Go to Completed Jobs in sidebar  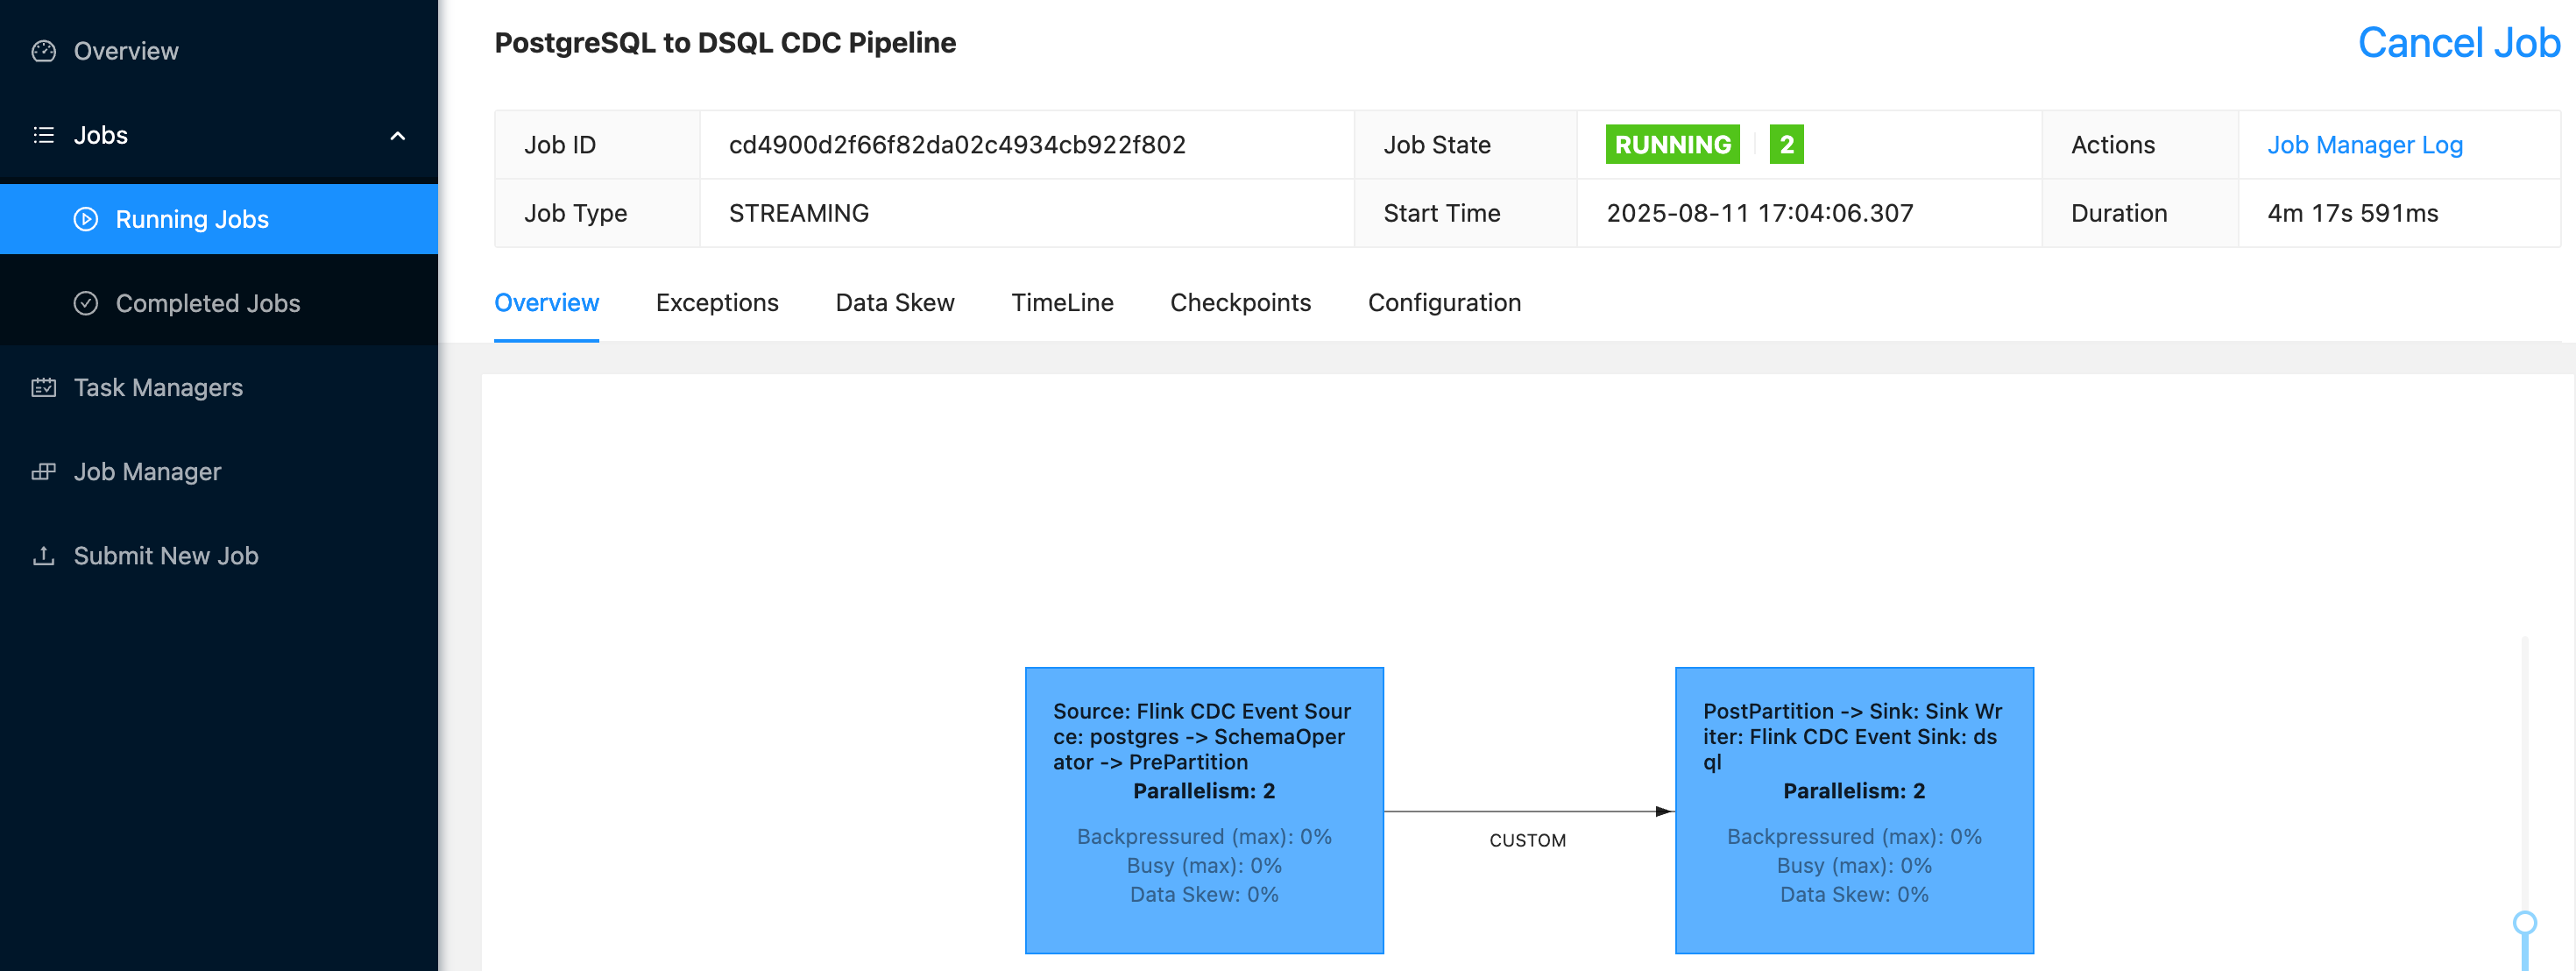[207, 303]
